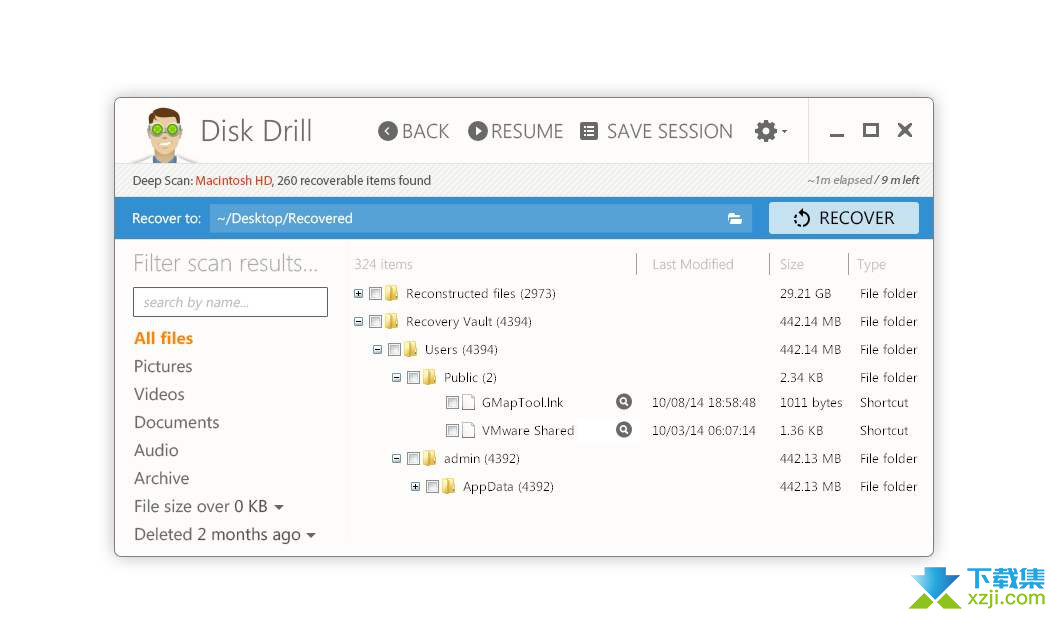The image size is (1058, 618).
Task: Filter results by Pictures
Action: pos(163,366)
